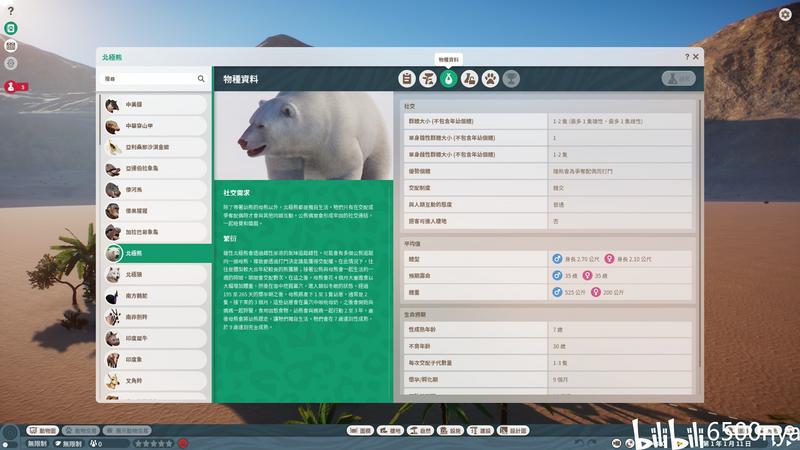Click the five-star zoo rating in bottom bar

(x=153, y=444)
